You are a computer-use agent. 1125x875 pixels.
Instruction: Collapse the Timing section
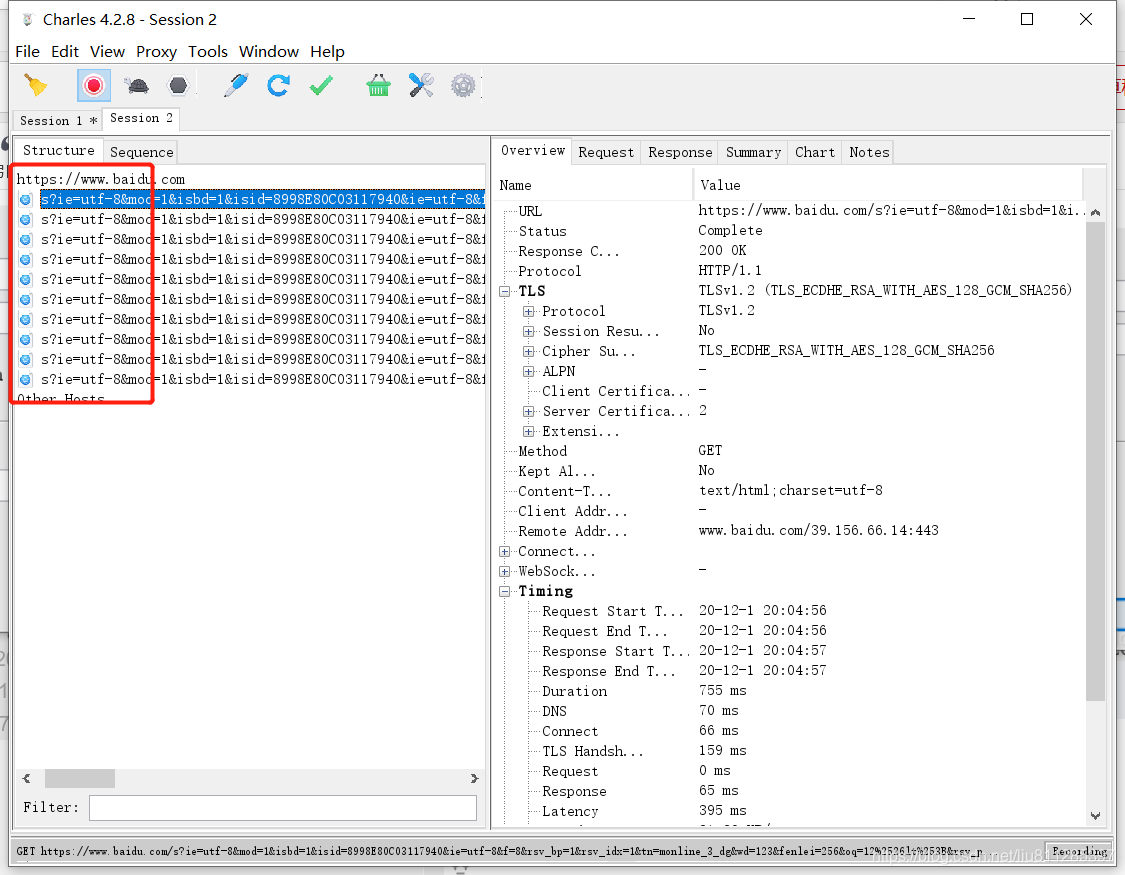[x=504, y=592]
